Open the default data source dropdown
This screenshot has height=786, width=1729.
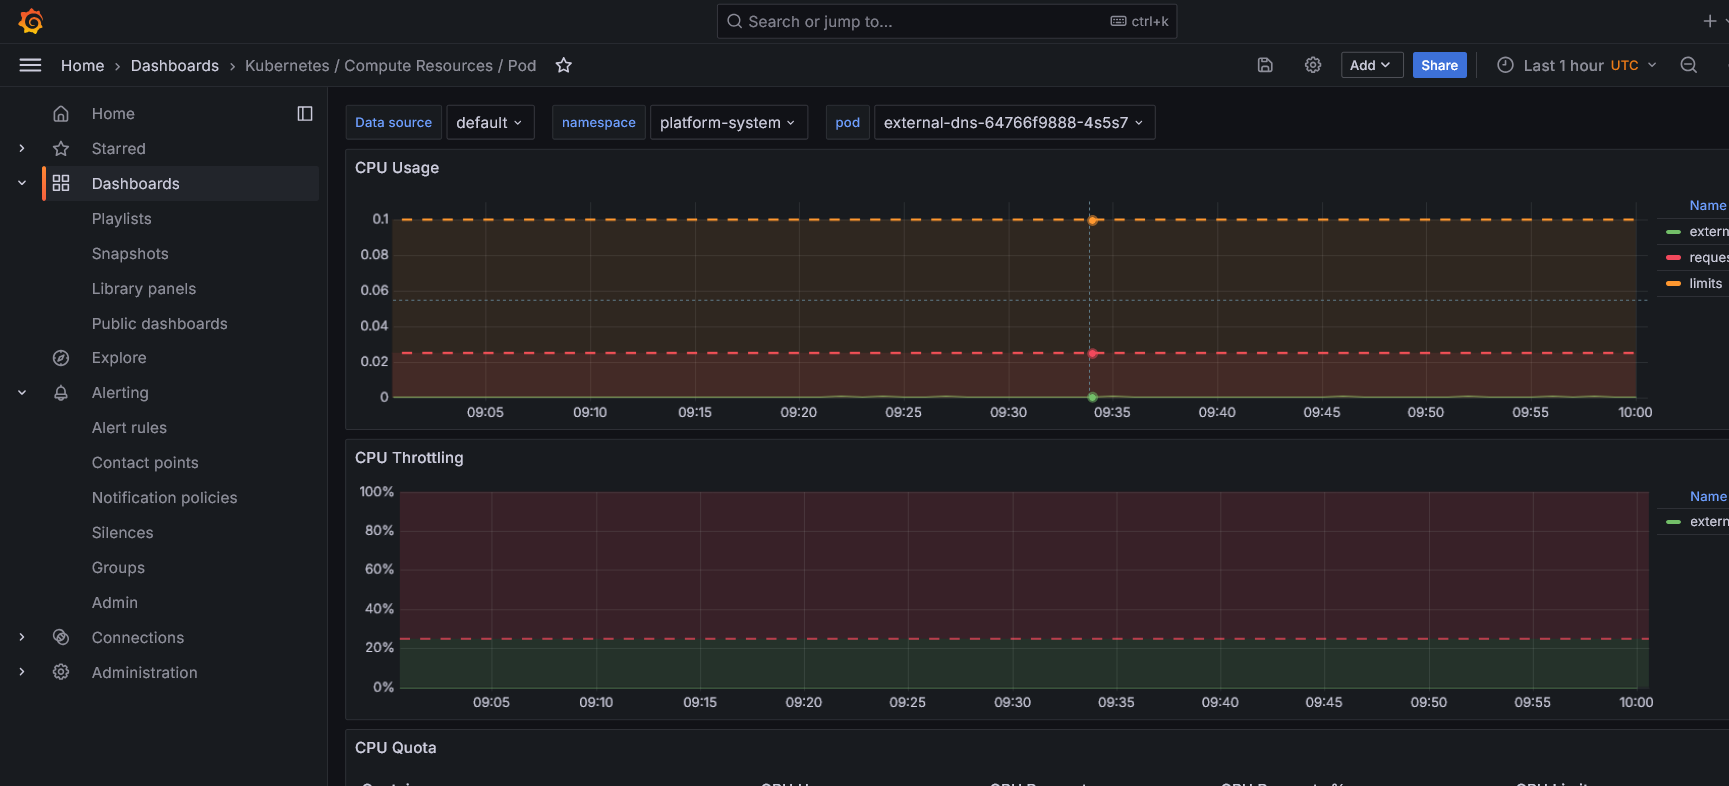(490, 122)
